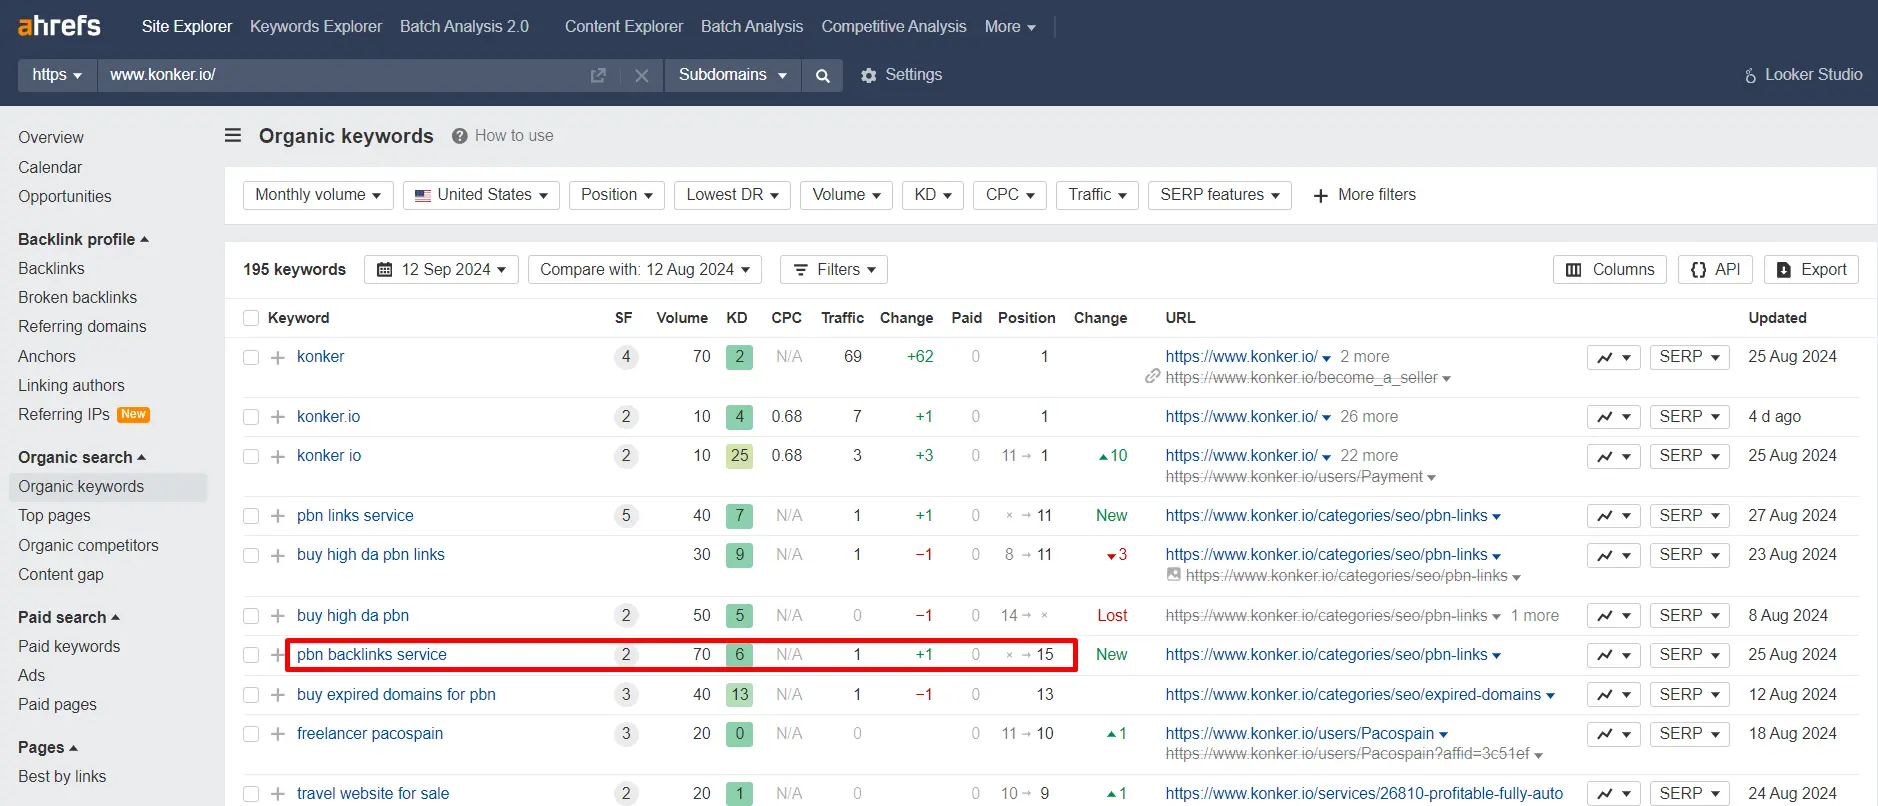Open Compare with 12 Aug 2024 dropdown
The image size is (1878, 806).
[x=645, y=270]
